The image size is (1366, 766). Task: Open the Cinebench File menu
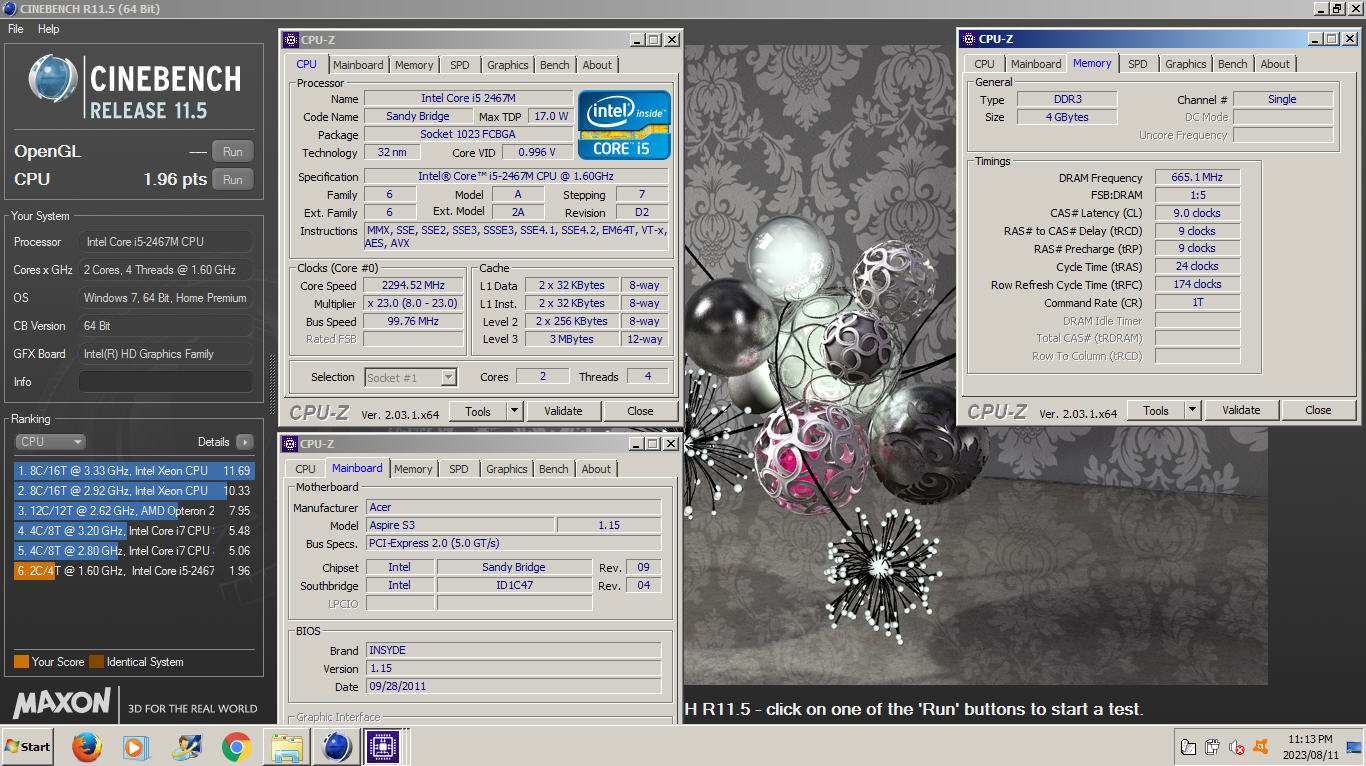coord(16,29)
